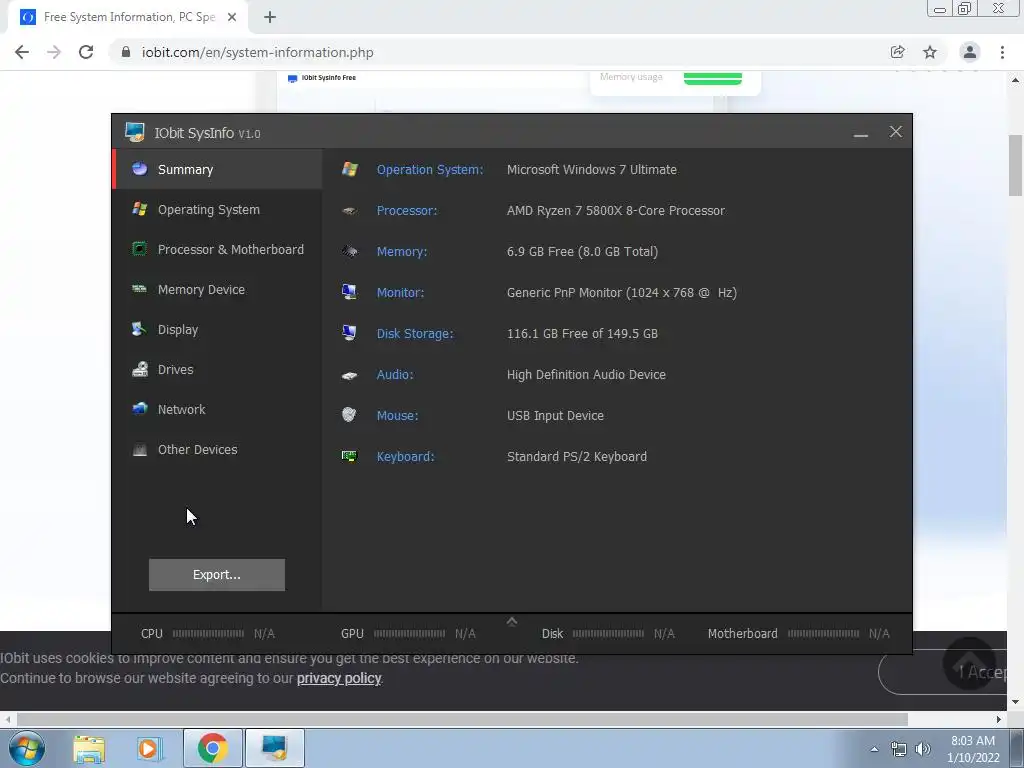
Task: Click the Windows flag icon beside Operation System
Action: (x=350, y=169)
